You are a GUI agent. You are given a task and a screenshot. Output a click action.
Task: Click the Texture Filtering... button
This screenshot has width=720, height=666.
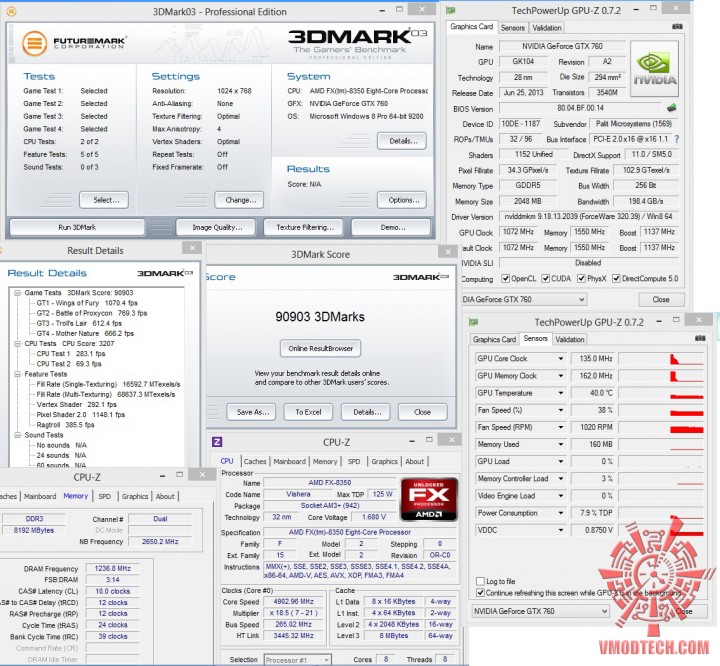pos(305,227)
